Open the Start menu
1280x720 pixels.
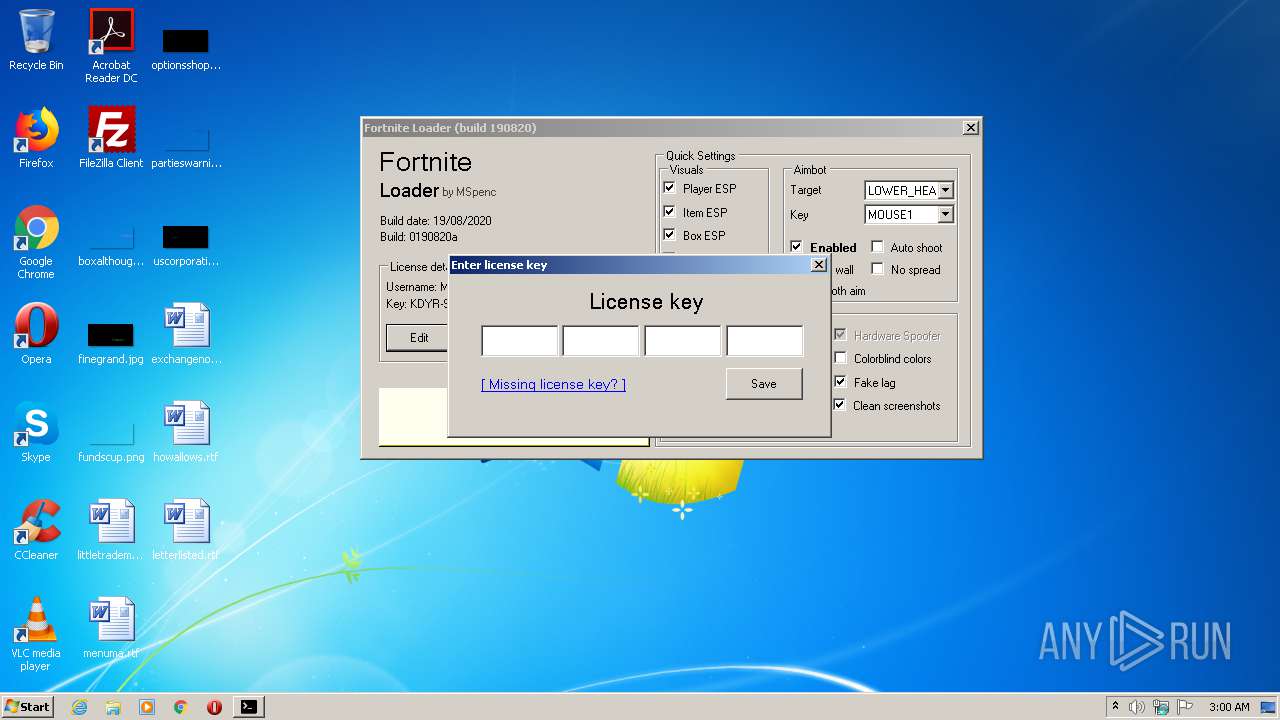point(27,707)
